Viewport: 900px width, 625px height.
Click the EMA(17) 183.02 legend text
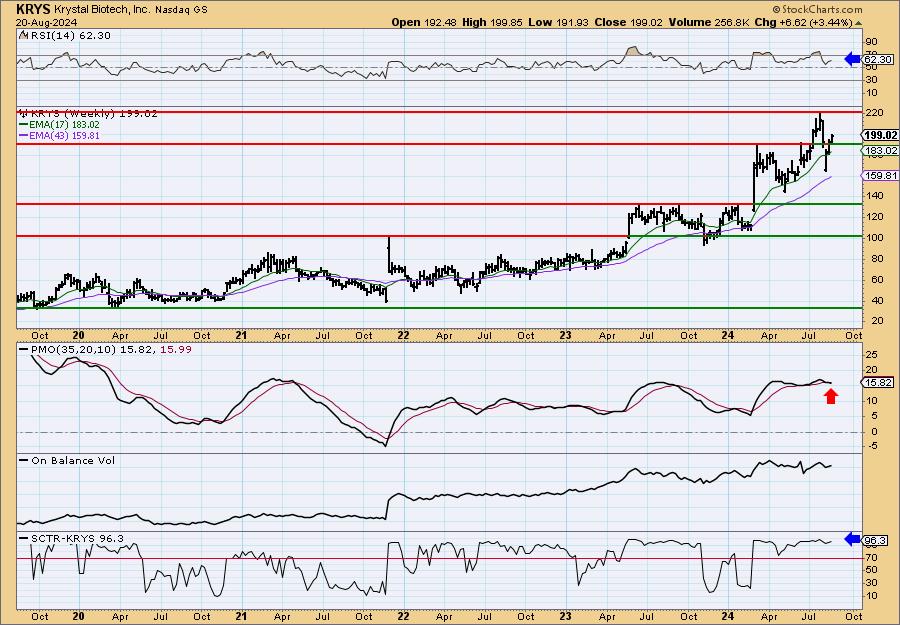(x=64, y=125)
